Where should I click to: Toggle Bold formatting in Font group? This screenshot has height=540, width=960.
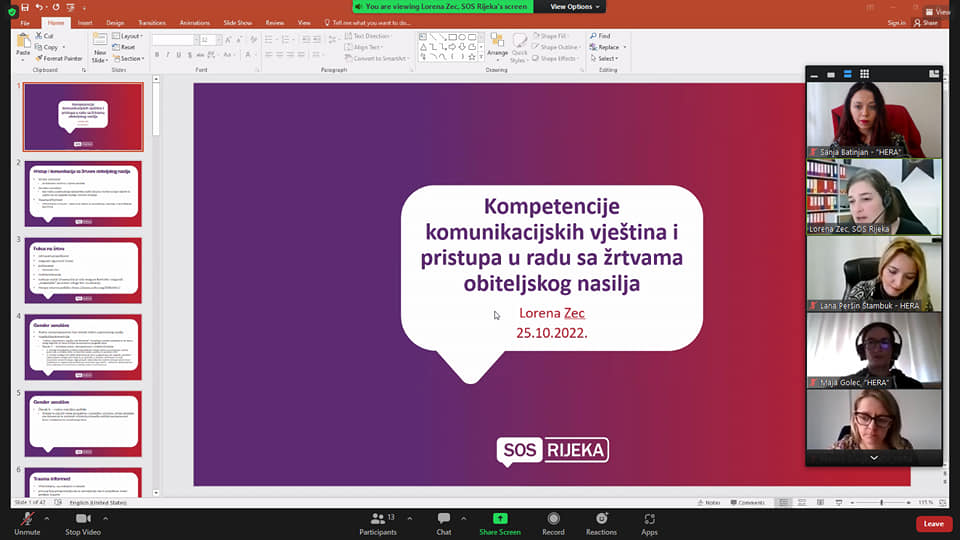[157, 56]
